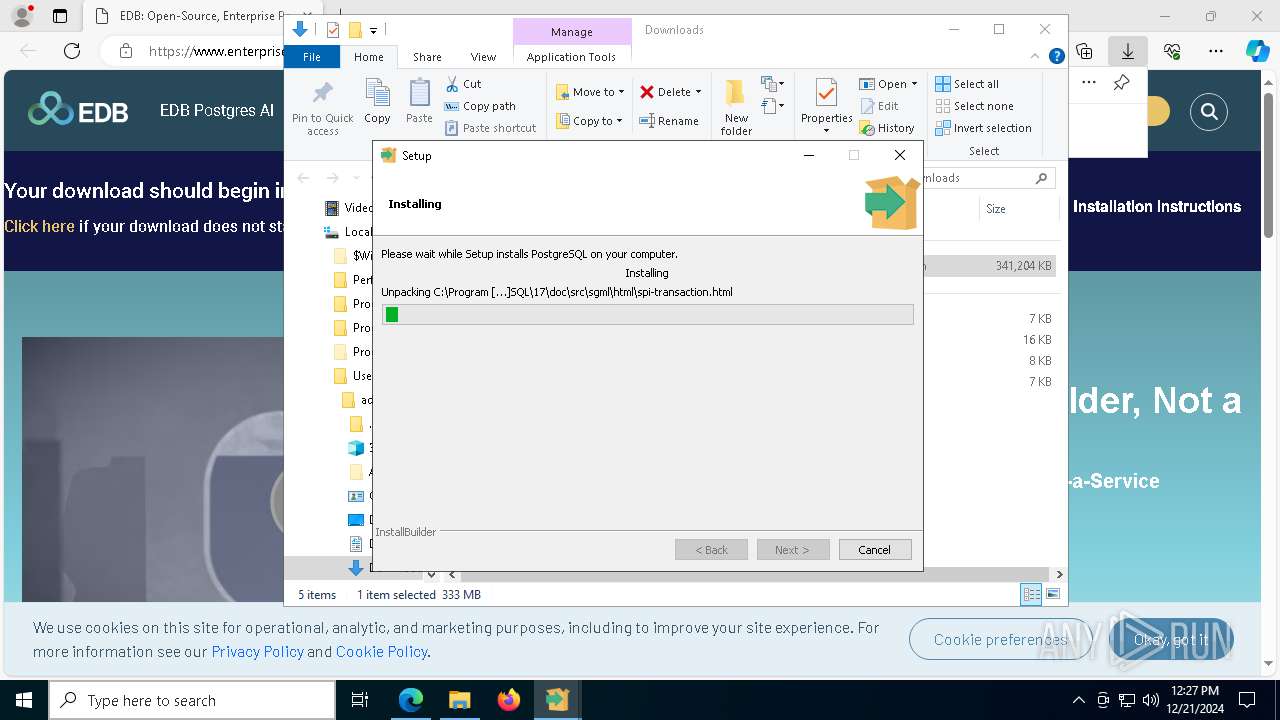Click Edge settings ellipsis menu icon
1280x720 pixels.
click(1216, 51)
